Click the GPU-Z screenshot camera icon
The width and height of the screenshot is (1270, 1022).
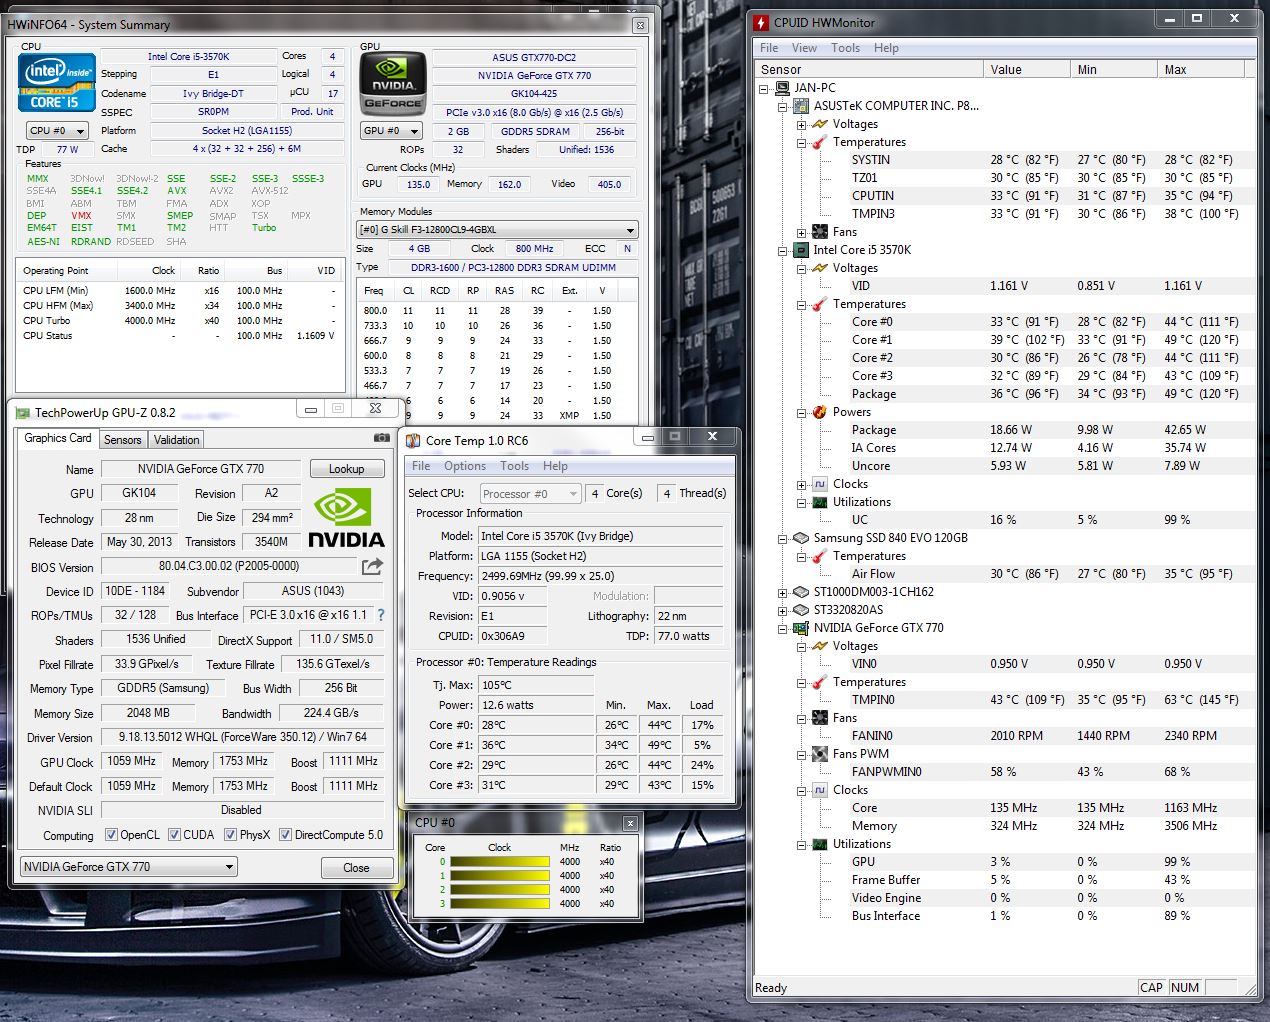click(x=382, y=438)
